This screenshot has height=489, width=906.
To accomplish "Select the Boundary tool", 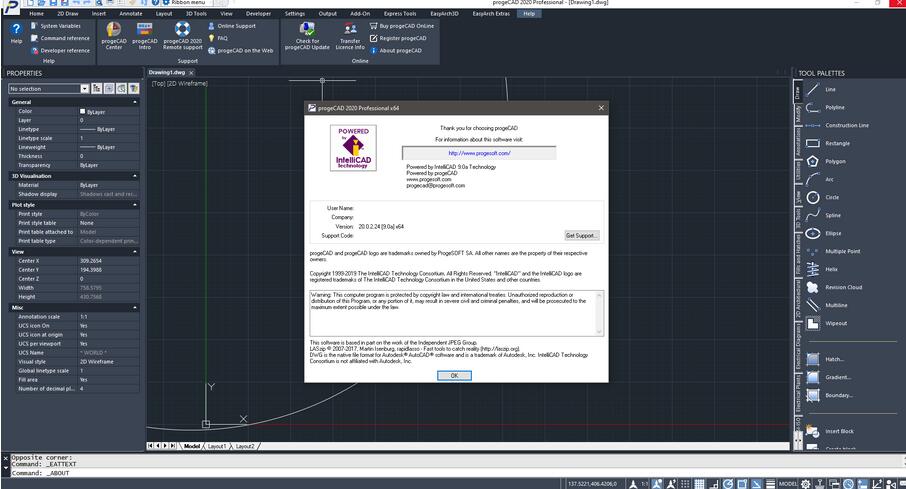I will pyautogui.click(x=829, y=395).
